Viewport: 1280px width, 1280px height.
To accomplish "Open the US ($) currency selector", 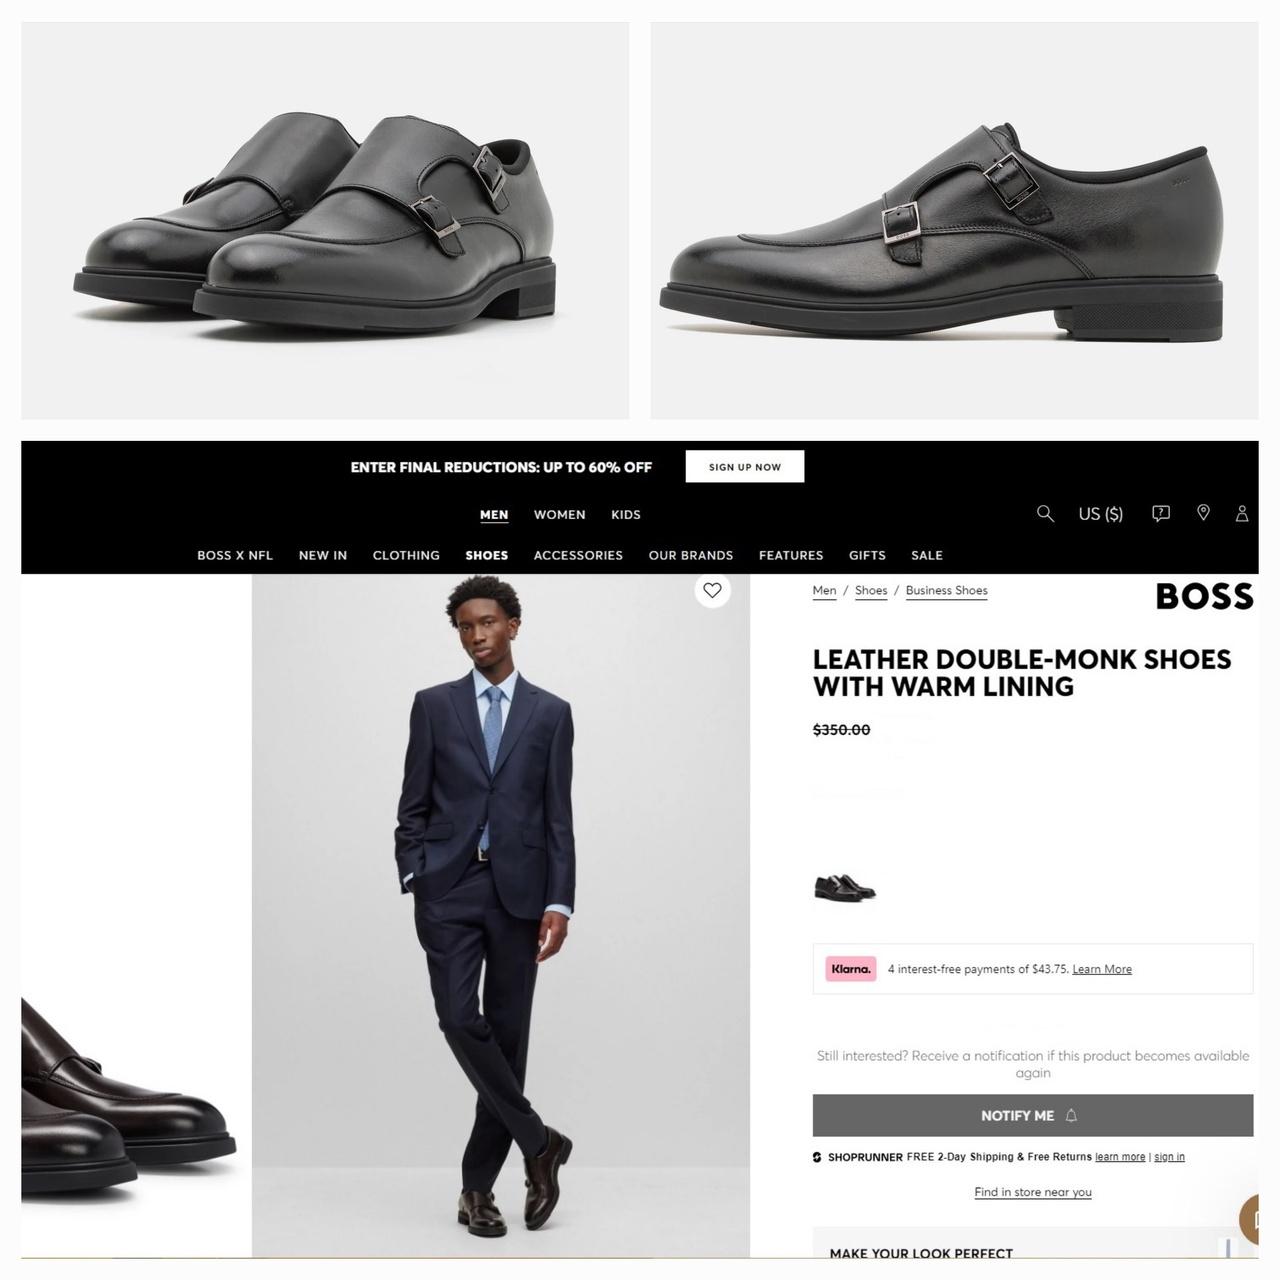I will (1100, 514).
